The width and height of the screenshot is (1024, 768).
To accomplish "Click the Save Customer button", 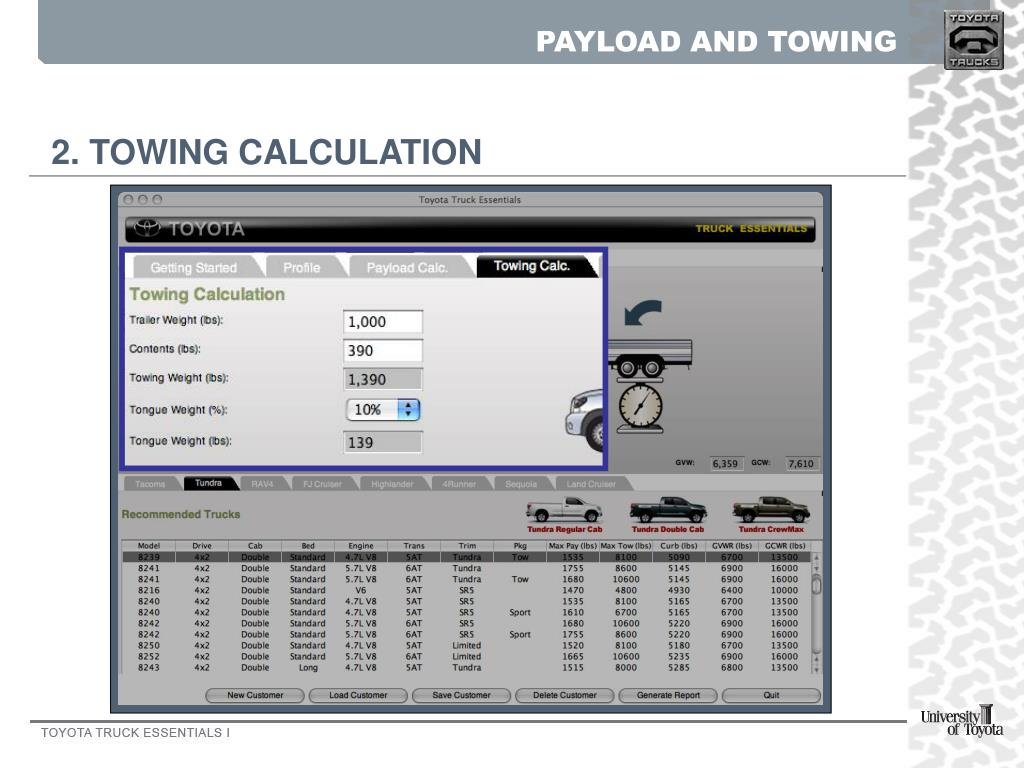I will click(x=462, y=696).
